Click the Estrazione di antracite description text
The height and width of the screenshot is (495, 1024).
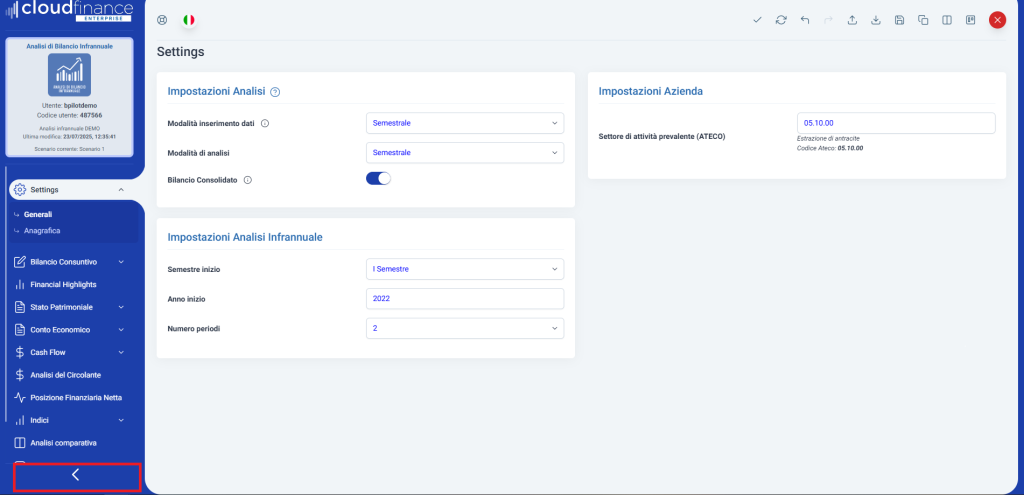coord(827,138)
